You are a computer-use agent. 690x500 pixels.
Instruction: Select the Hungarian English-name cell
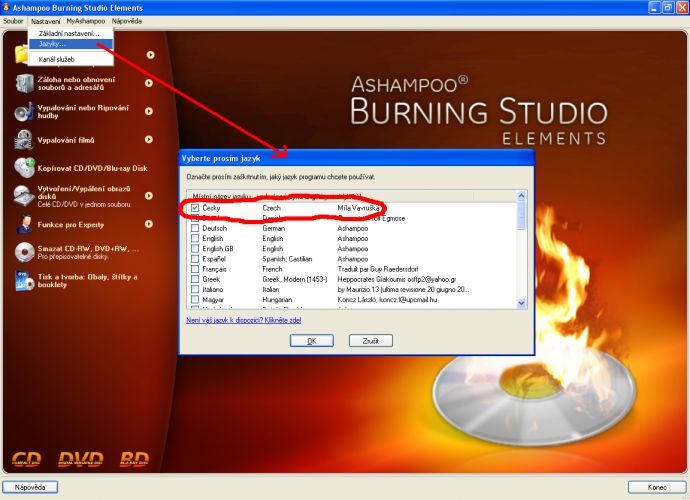click(277, 300)
